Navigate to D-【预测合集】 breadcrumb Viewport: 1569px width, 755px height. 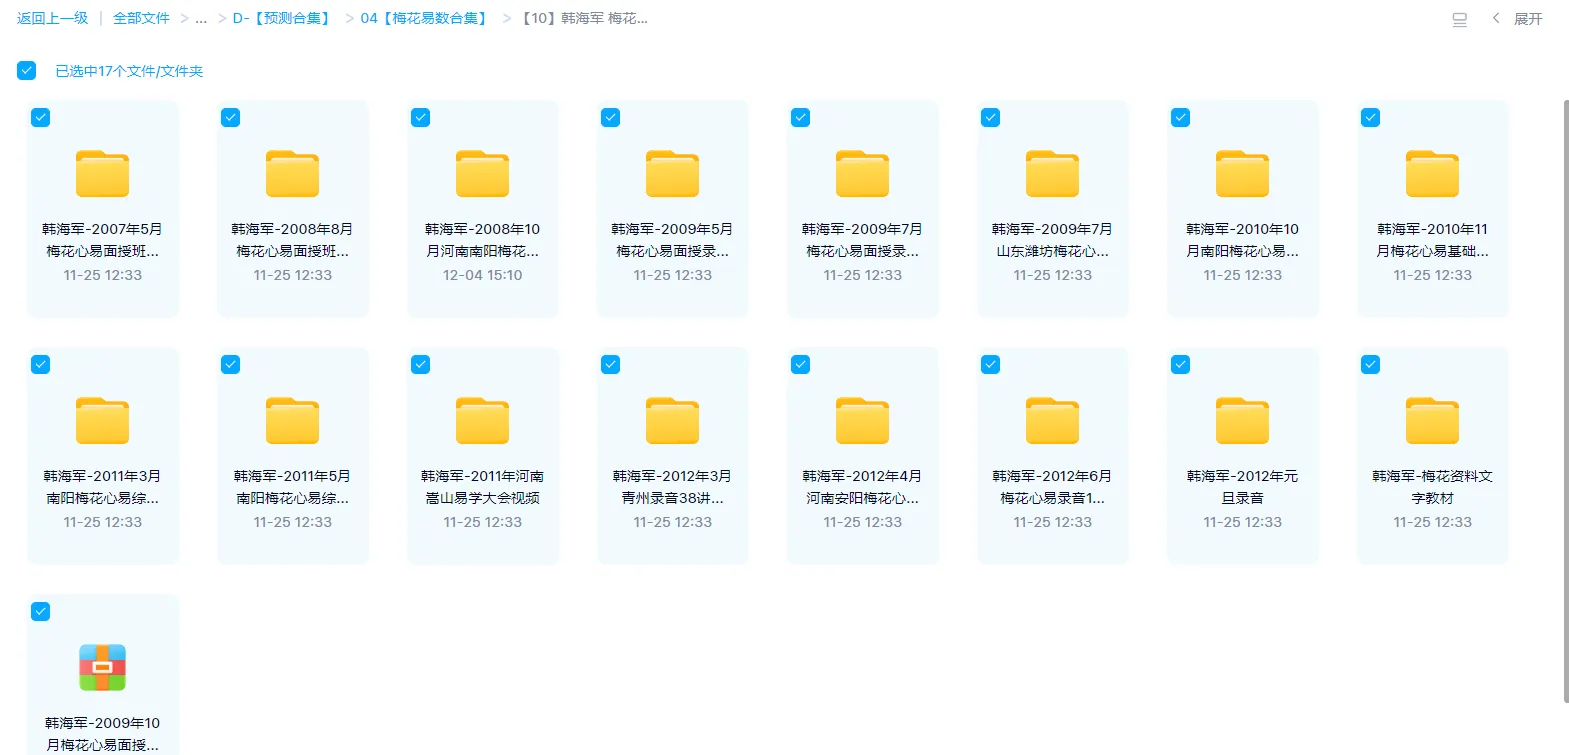(x=281, y=19)
